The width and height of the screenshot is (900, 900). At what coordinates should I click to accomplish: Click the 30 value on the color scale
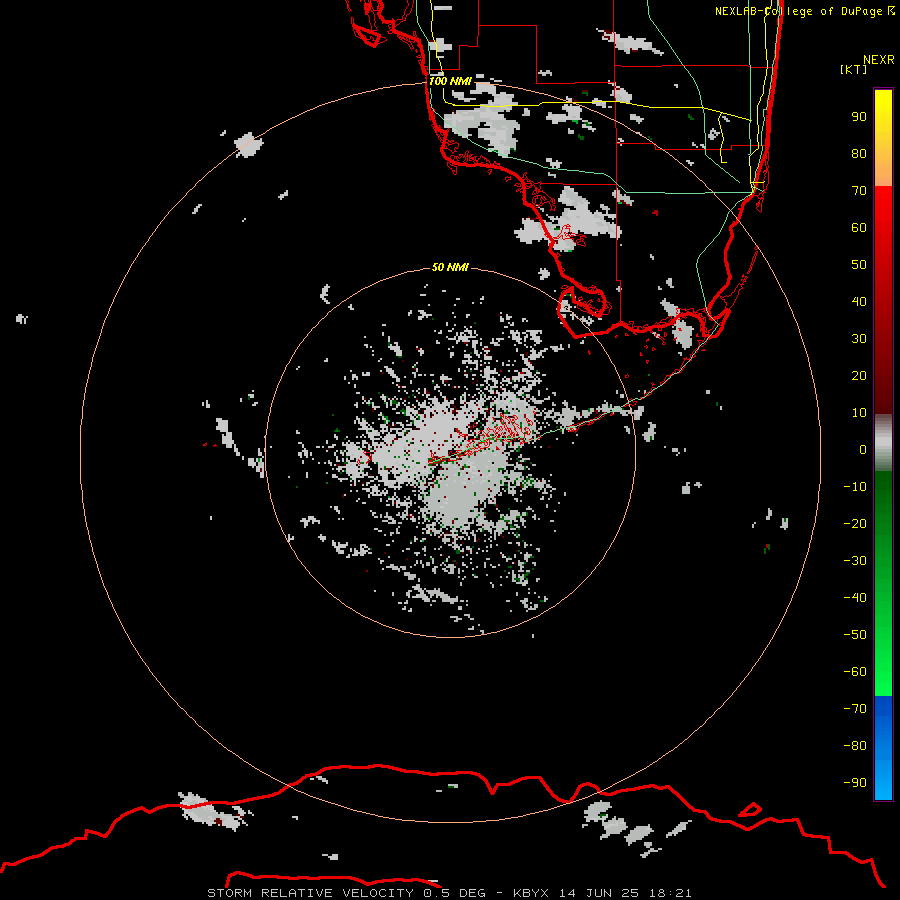coord(859,339)
